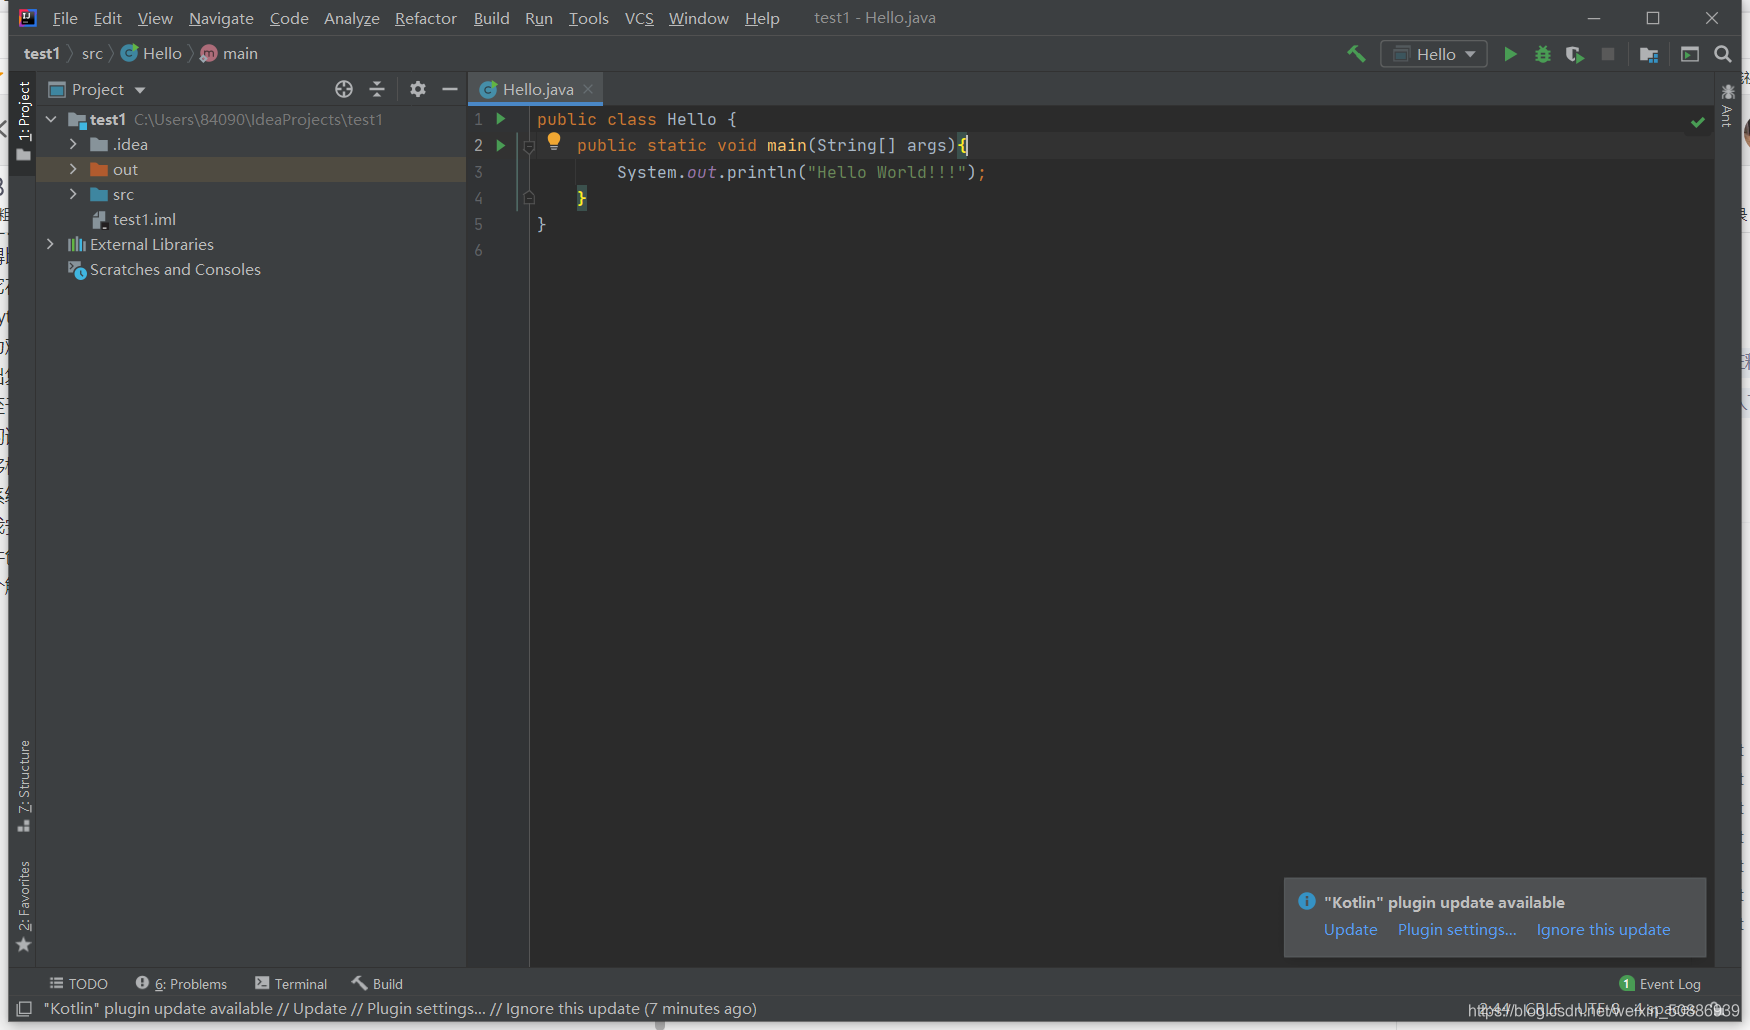Open Project panel settings gear
The height and width of the screenshot is (1030, 1750).
[x=418, y=89]
